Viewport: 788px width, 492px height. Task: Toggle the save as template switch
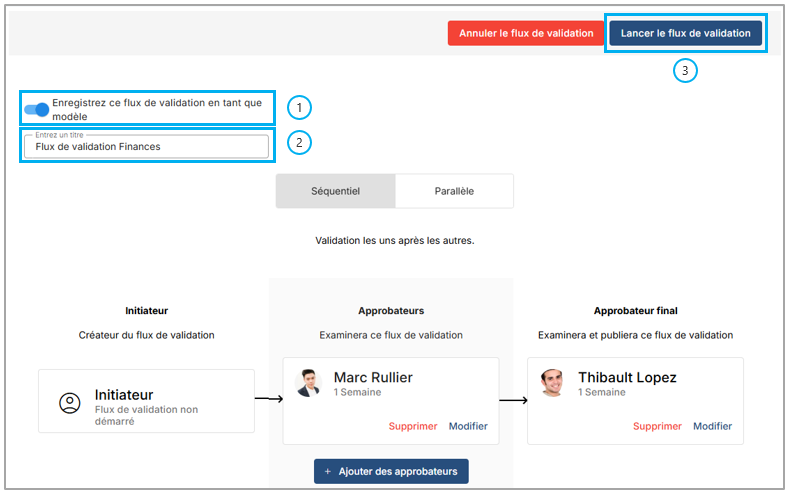pos(36,109)
